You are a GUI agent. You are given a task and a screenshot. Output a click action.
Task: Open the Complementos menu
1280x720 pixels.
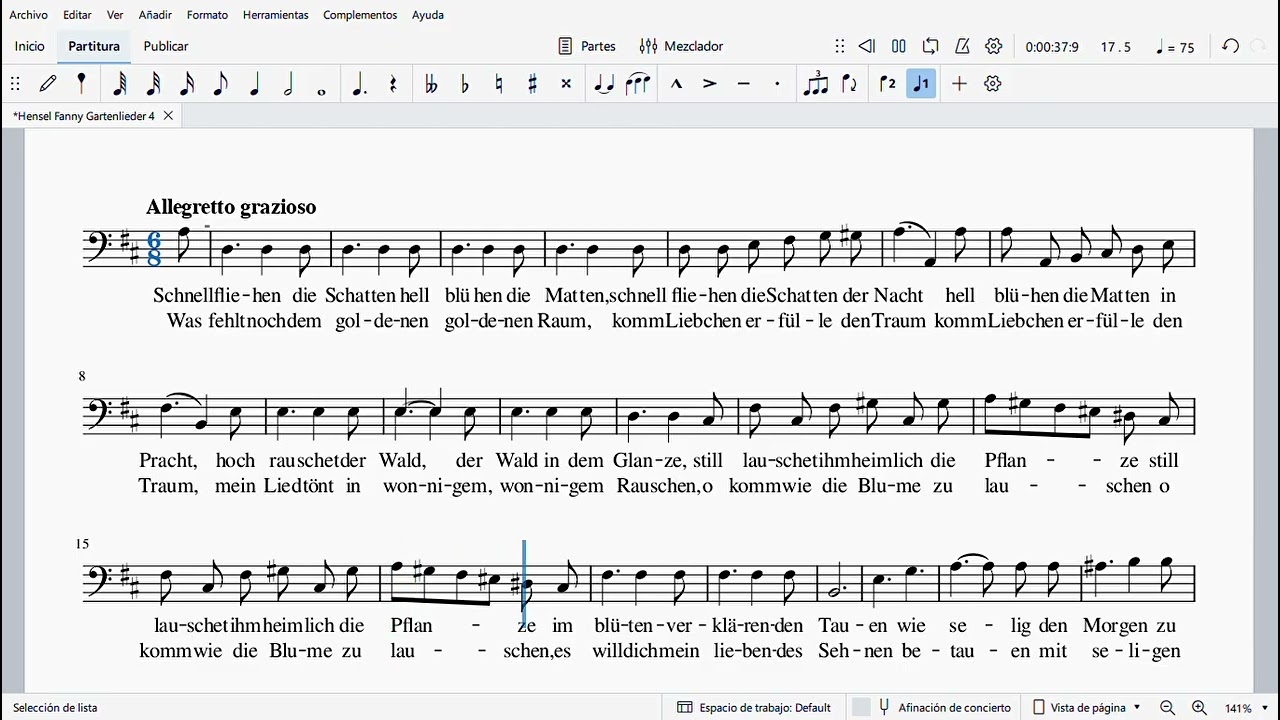point(360,15)
